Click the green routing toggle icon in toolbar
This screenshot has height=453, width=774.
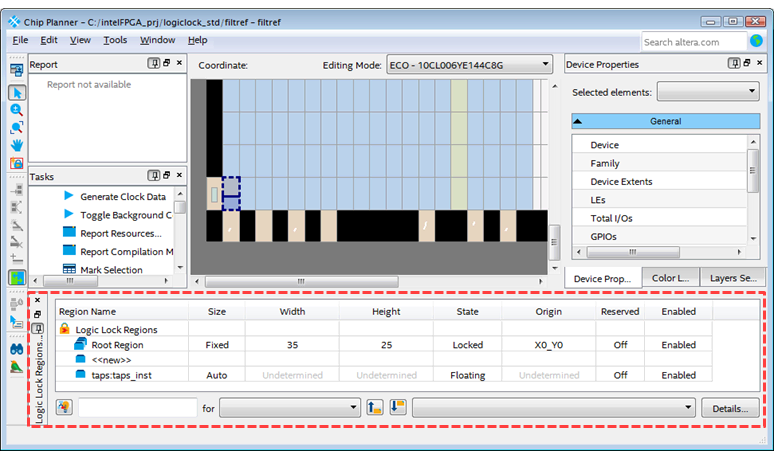click(16, 277)
